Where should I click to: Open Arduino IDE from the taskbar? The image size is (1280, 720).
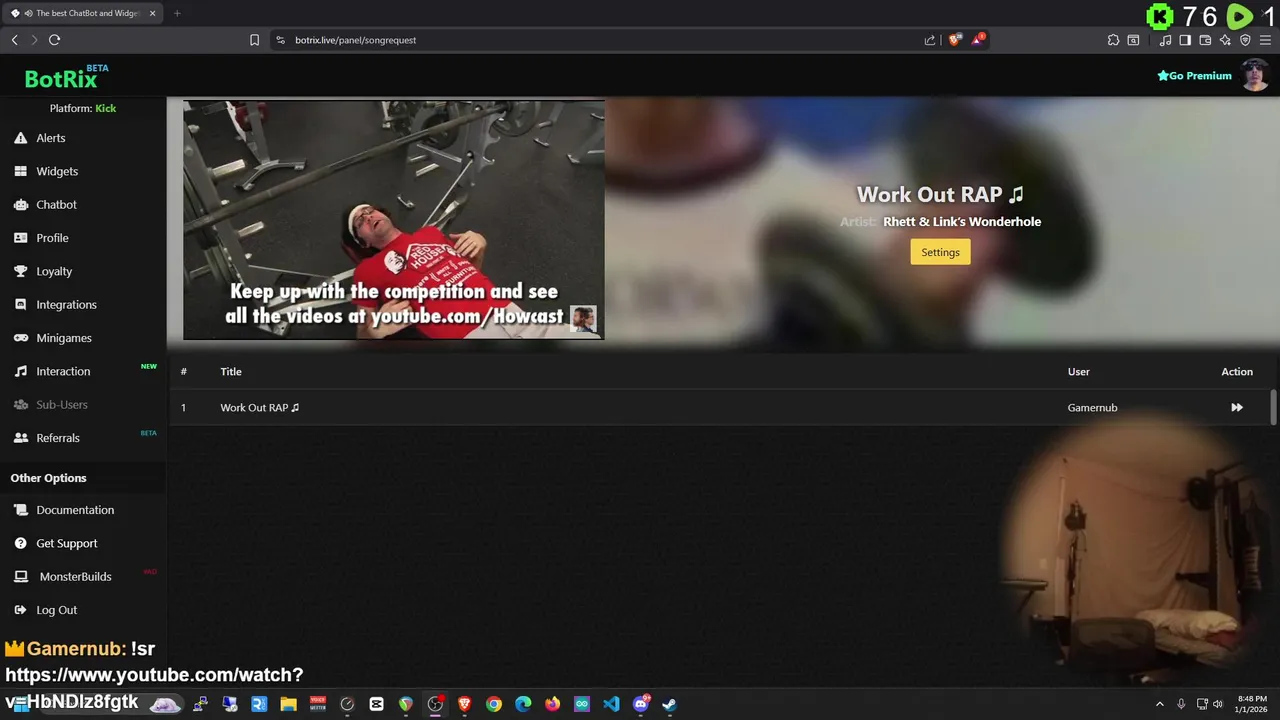click(x=582, y=704)
